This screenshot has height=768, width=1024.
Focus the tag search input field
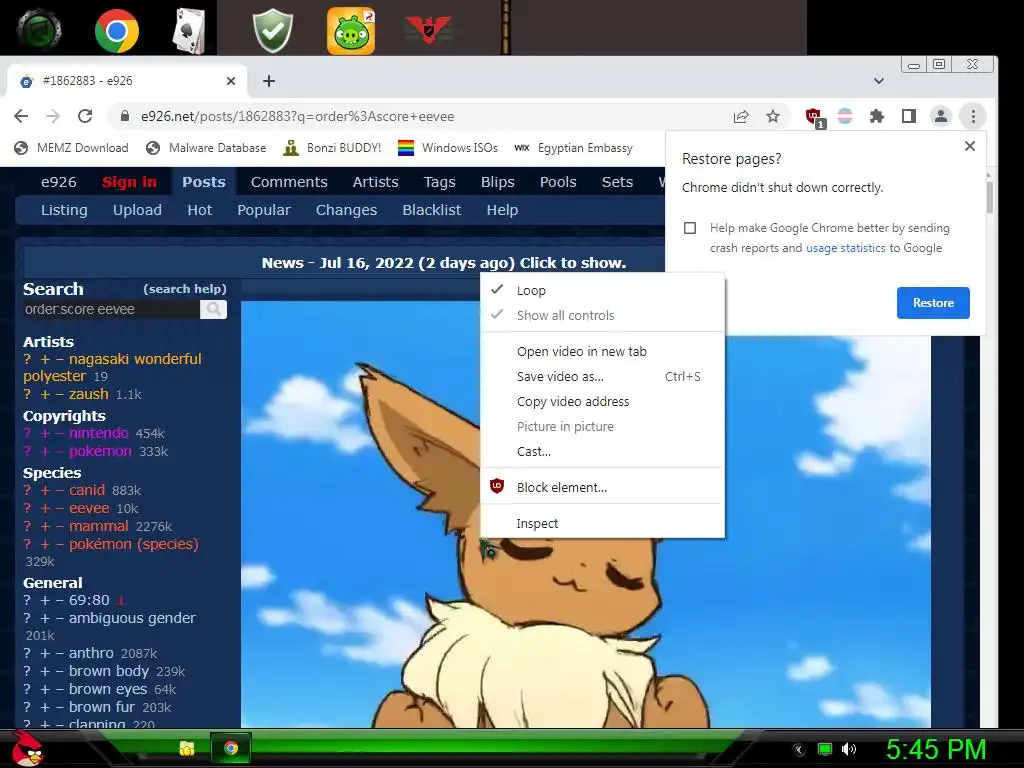(x=112, y=310)
